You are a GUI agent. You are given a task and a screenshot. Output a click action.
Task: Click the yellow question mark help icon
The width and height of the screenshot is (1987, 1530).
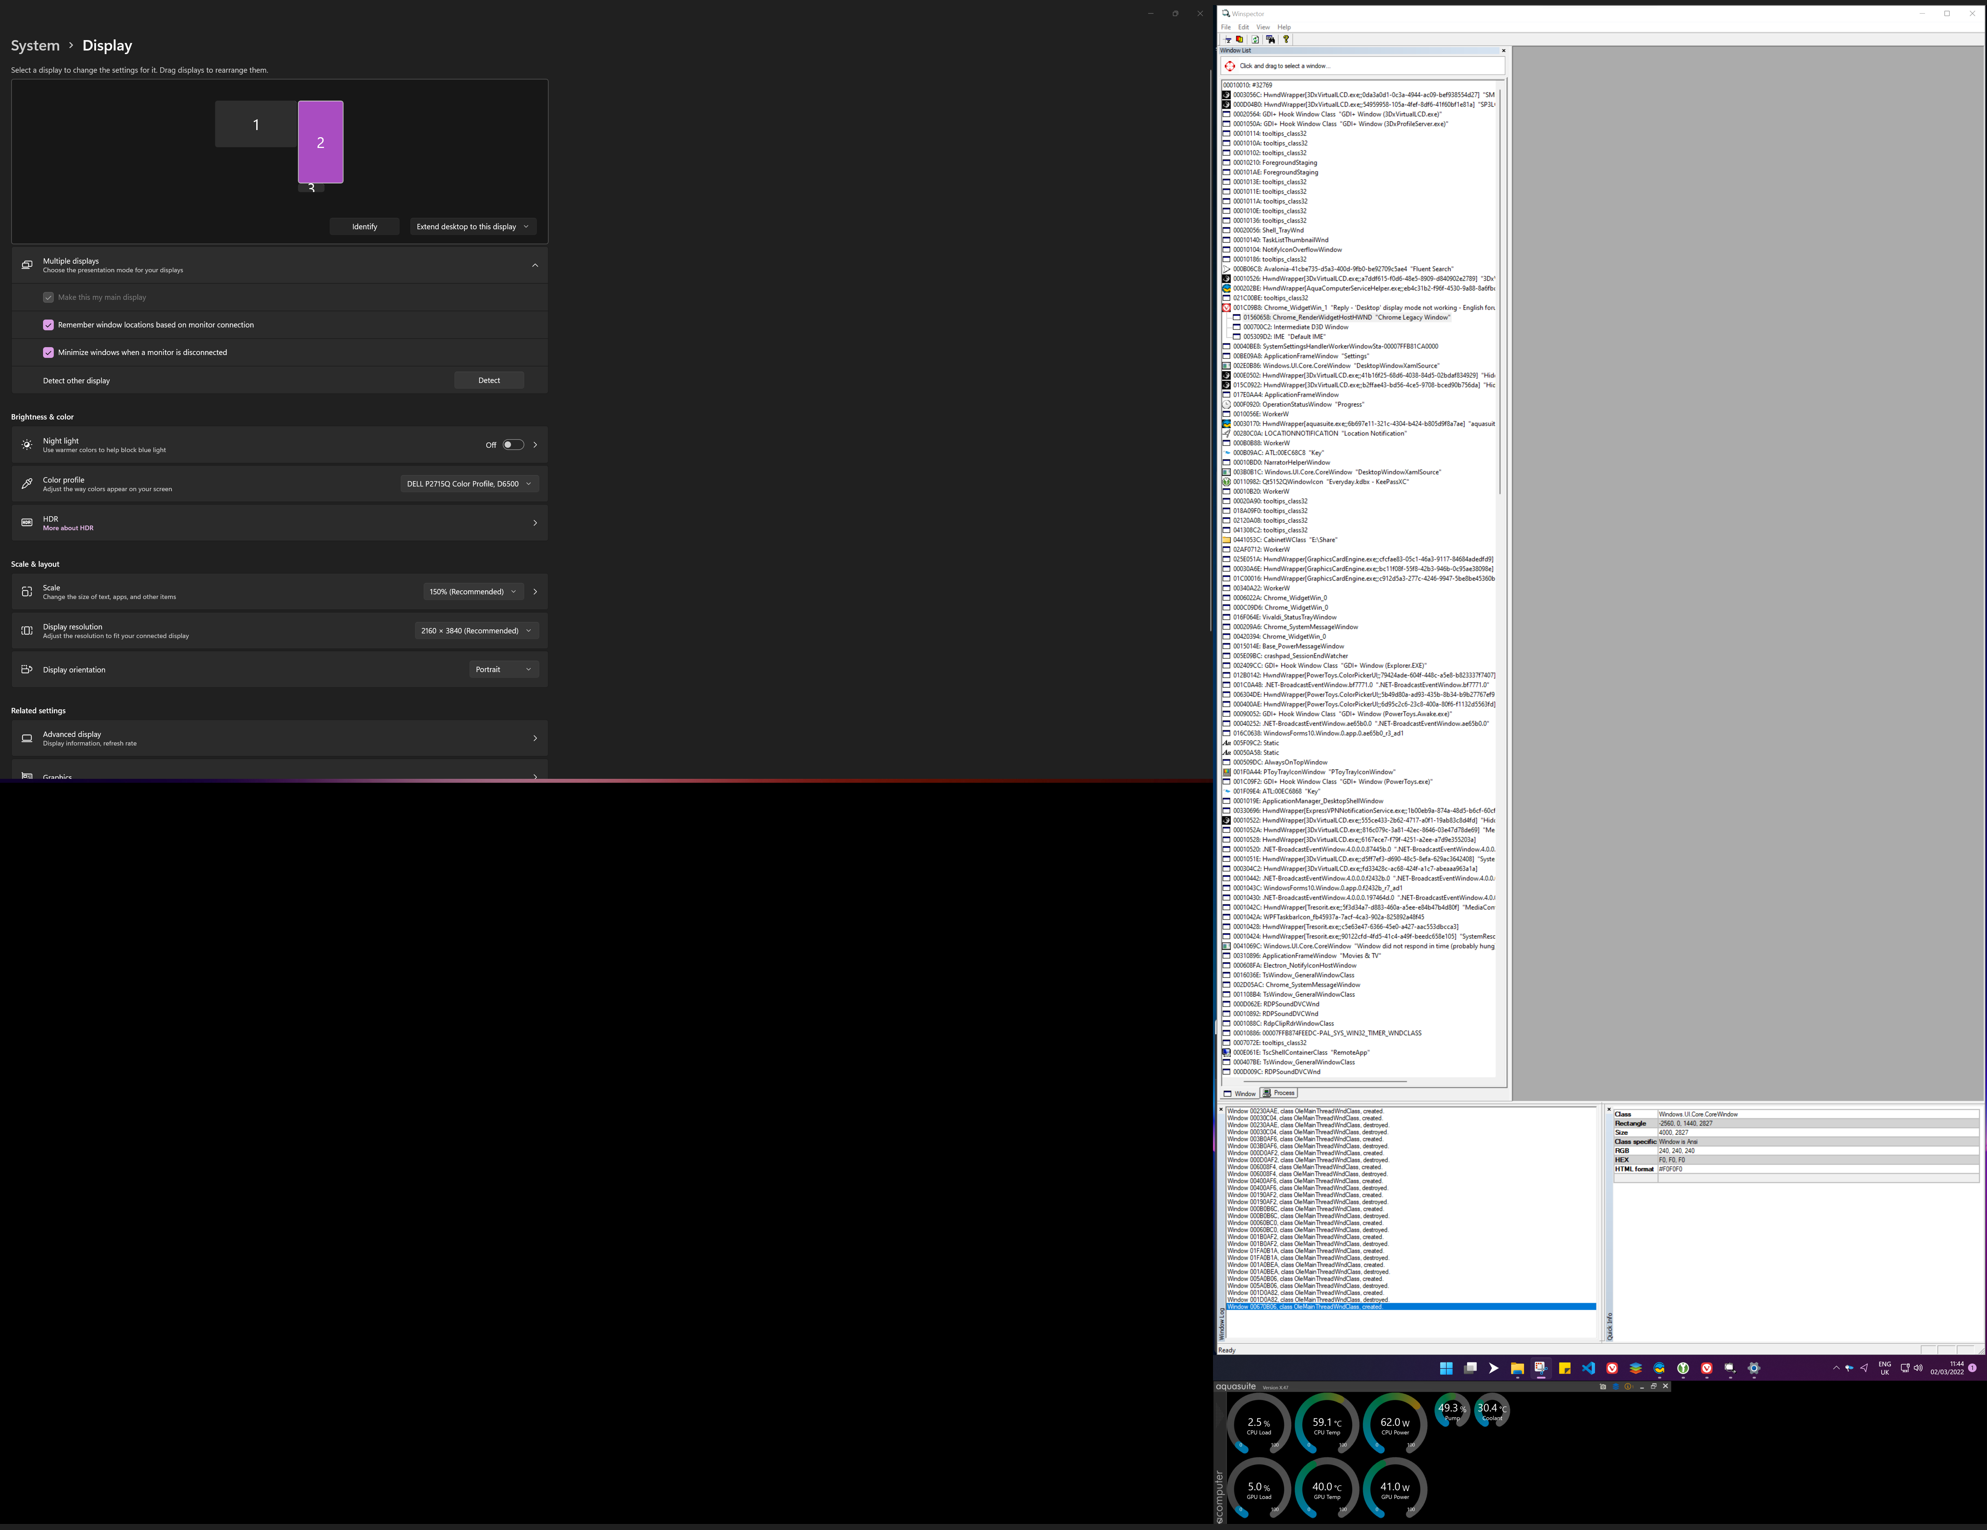click(x=1286, y=39)
